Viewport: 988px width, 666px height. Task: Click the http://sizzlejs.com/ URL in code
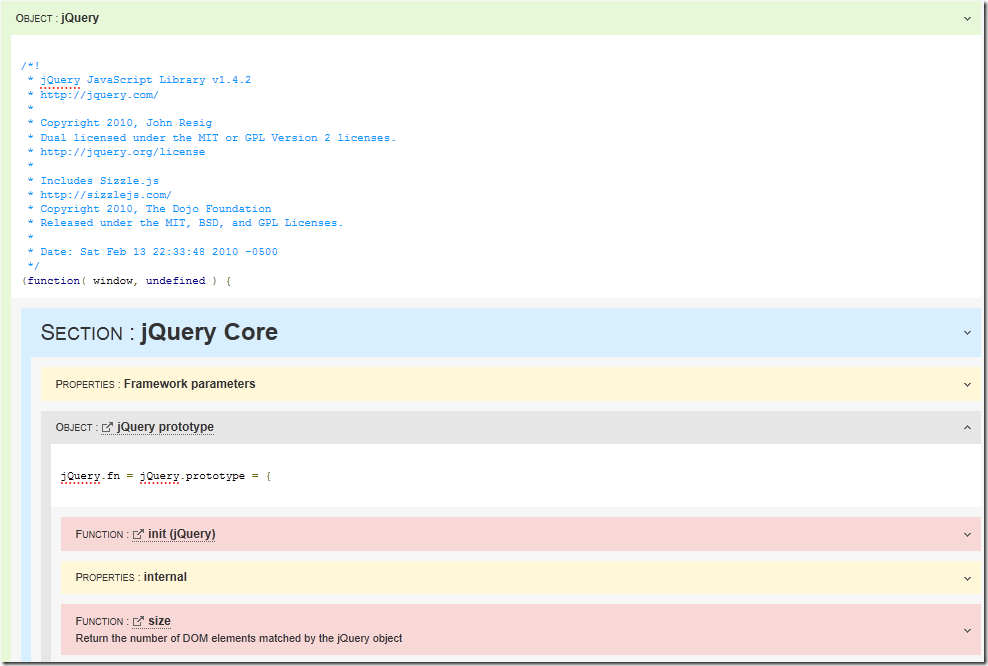[x=106, y=195]
